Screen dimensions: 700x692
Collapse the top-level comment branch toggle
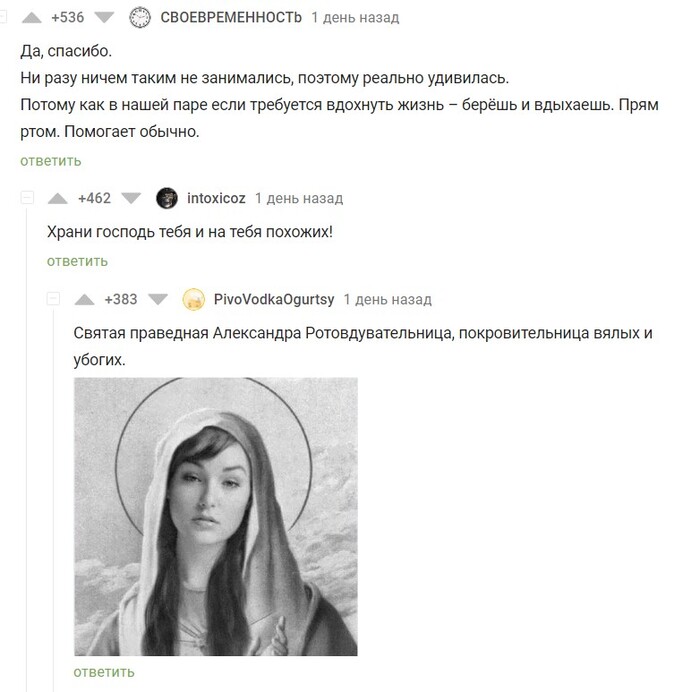3,17
